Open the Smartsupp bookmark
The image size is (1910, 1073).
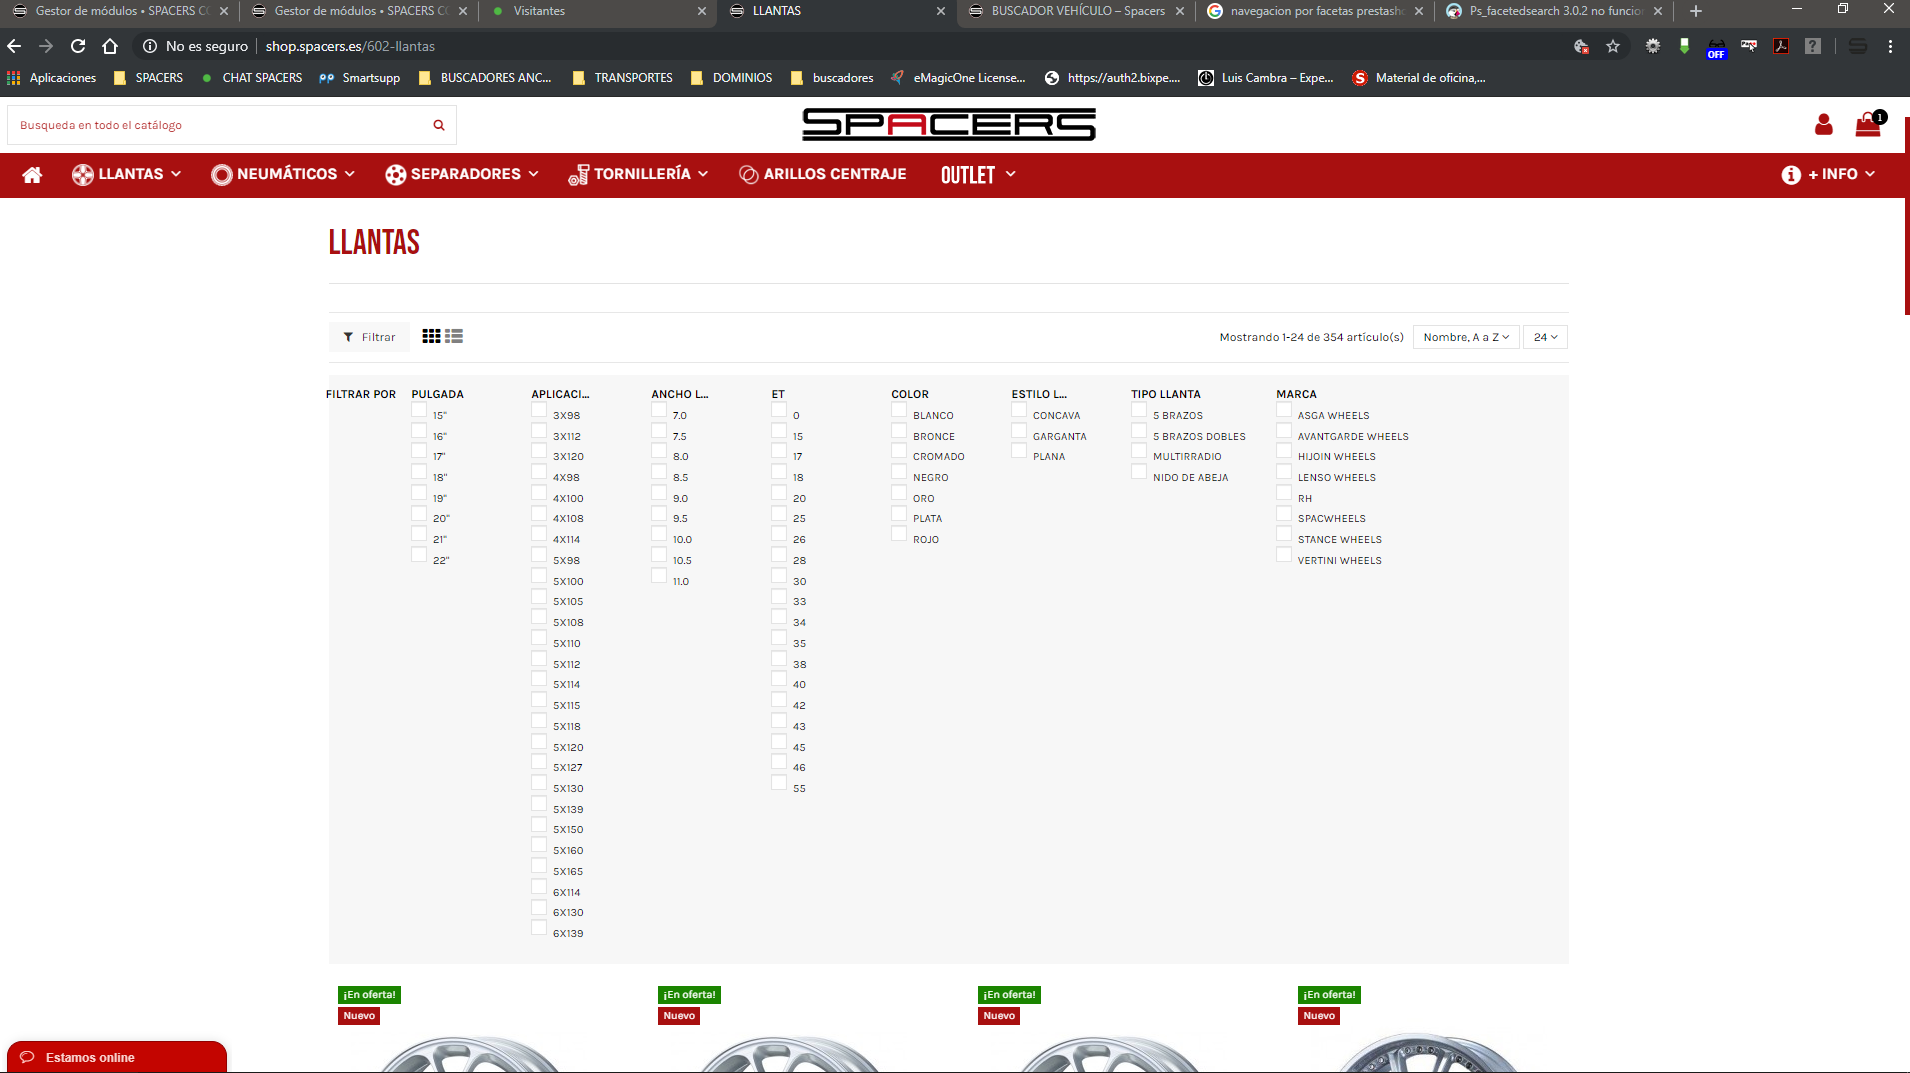(360, 78)
